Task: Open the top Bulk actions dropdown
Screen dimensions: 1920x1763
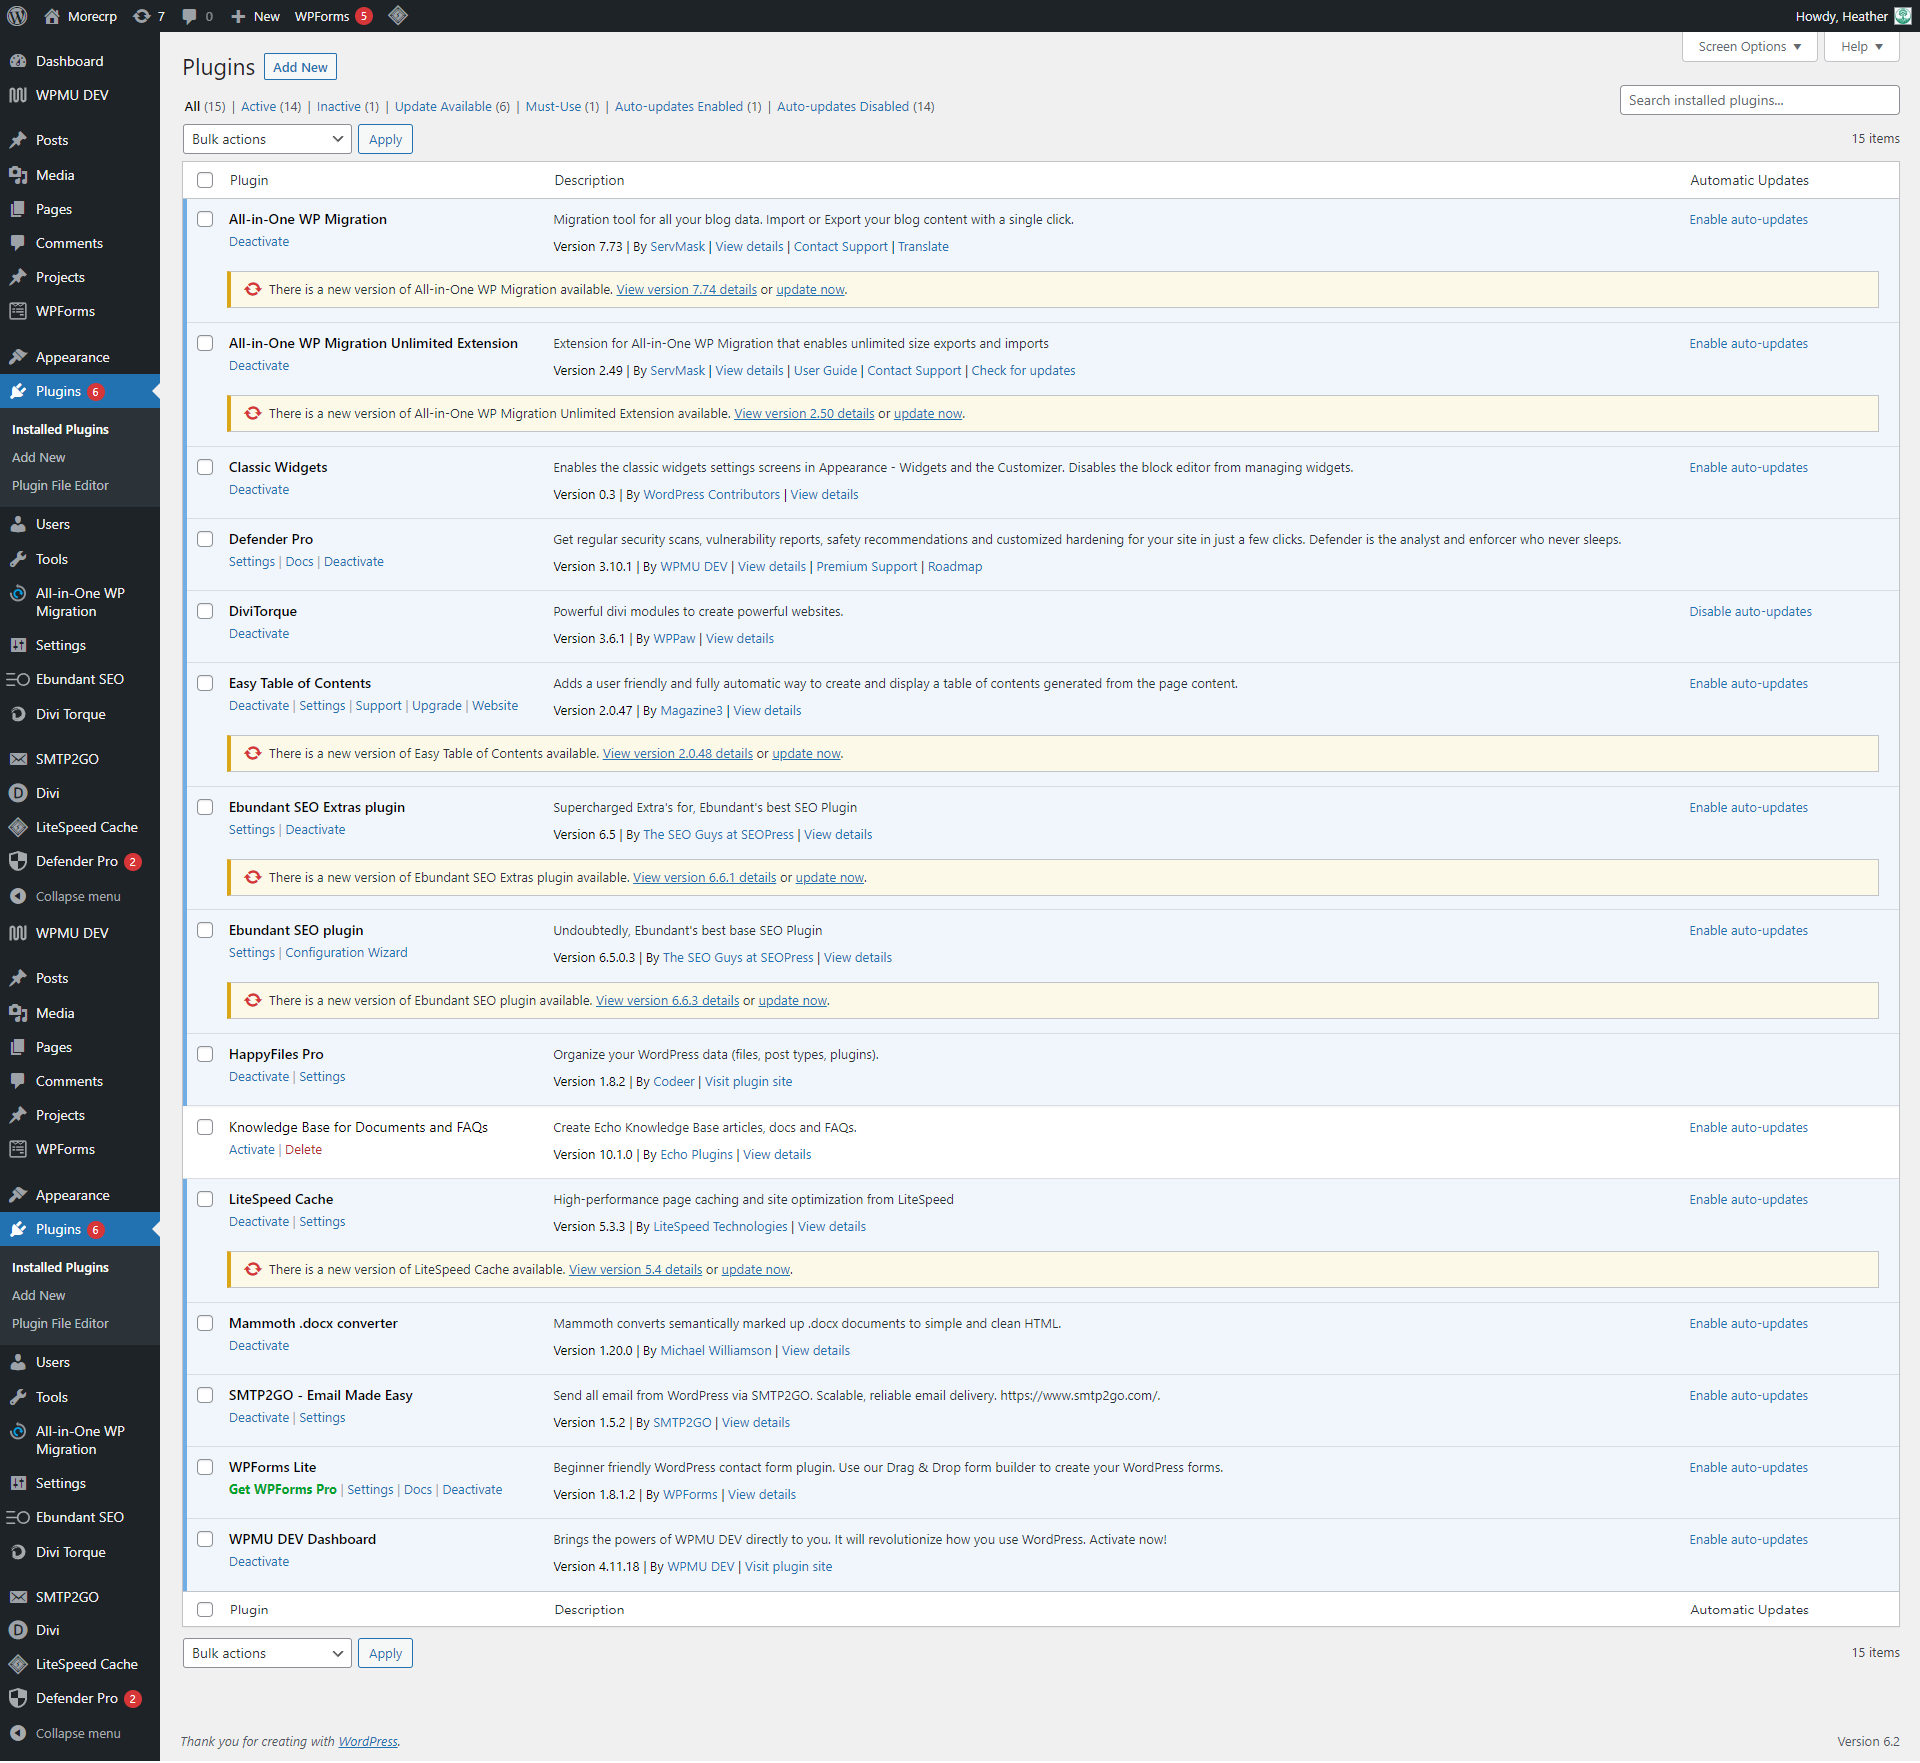Action: pyautogui.click(x=267, y=139)
